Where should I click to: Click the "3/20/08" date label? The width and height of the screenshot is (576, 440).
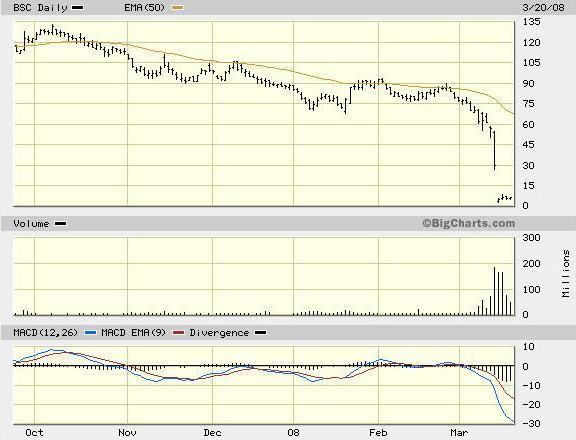543,8
